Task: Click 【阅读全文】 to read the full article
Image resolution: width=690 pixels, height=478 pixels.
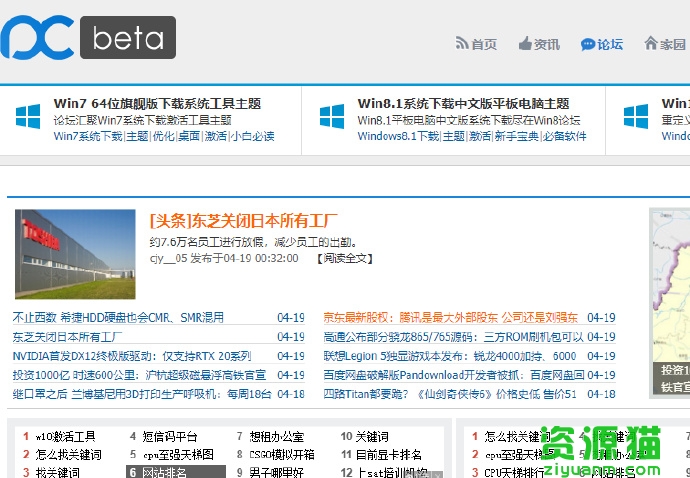Action: (345, 258)
